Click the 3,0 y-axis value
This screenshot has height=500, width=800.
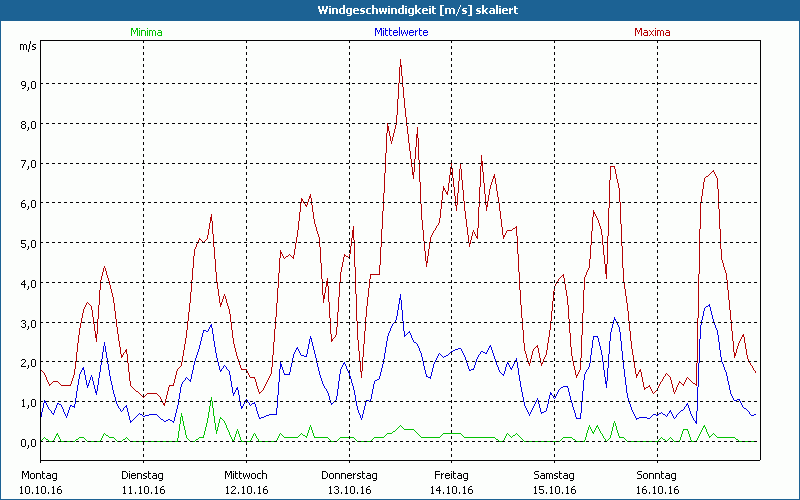coord(29,323)
